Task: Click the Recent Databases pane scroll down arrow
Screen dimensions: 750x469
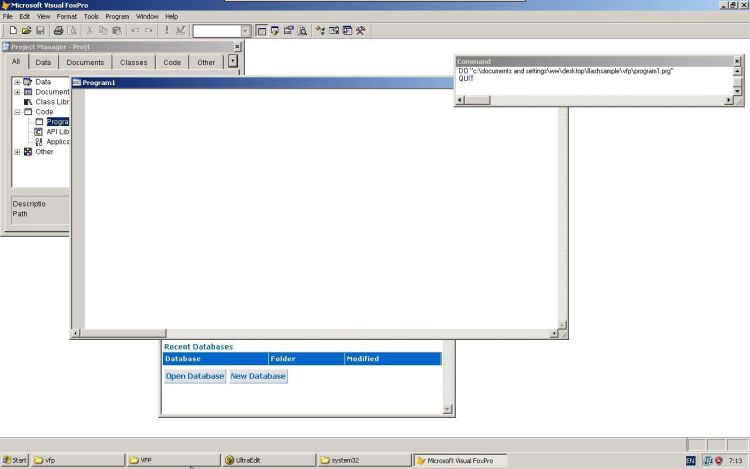Action: (x=448, y=409)
